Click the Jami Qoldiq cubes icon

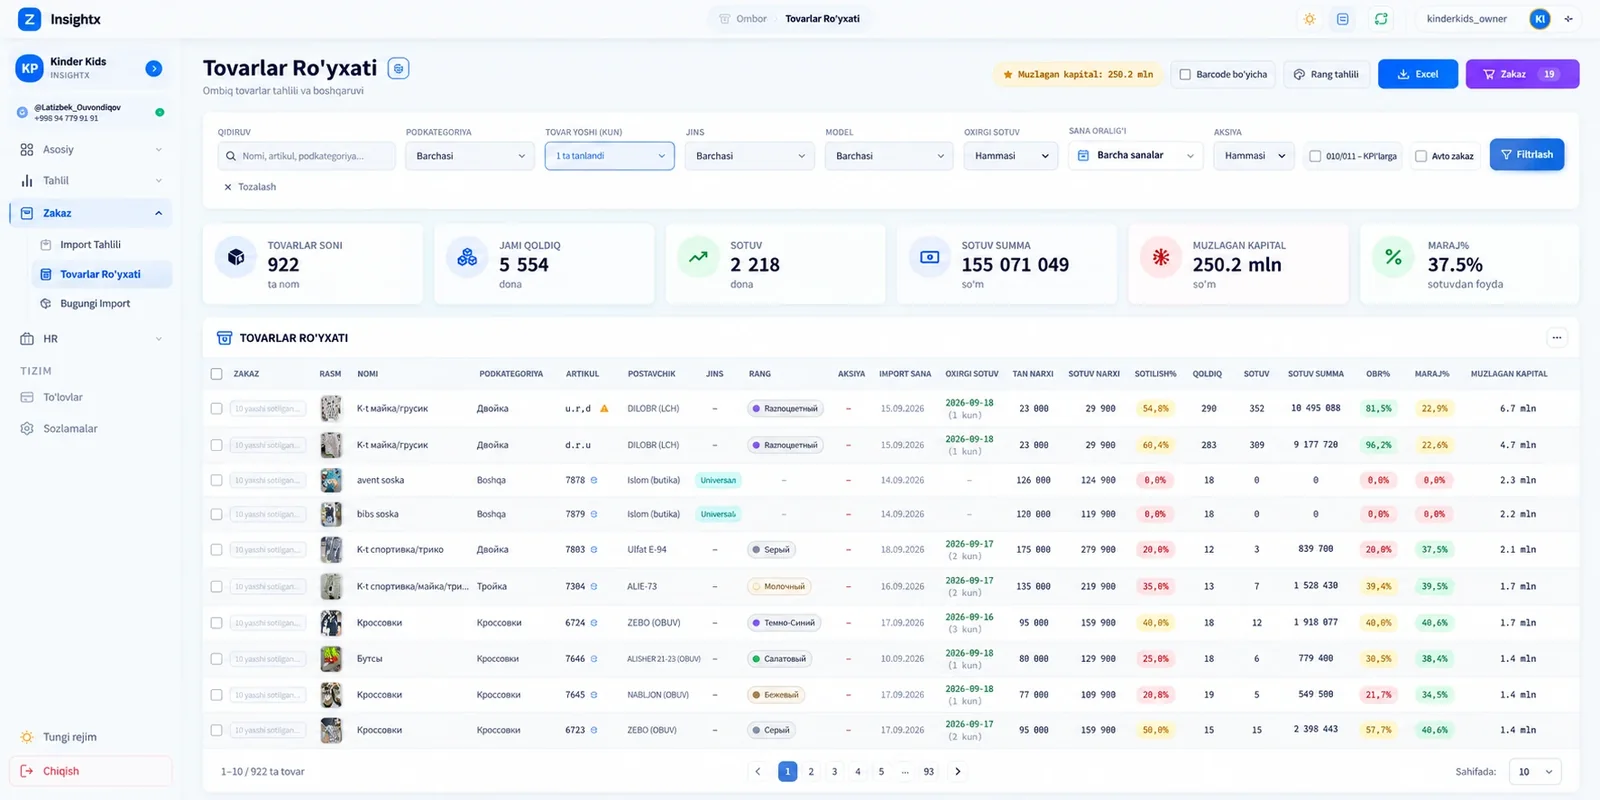pos(467,258)
